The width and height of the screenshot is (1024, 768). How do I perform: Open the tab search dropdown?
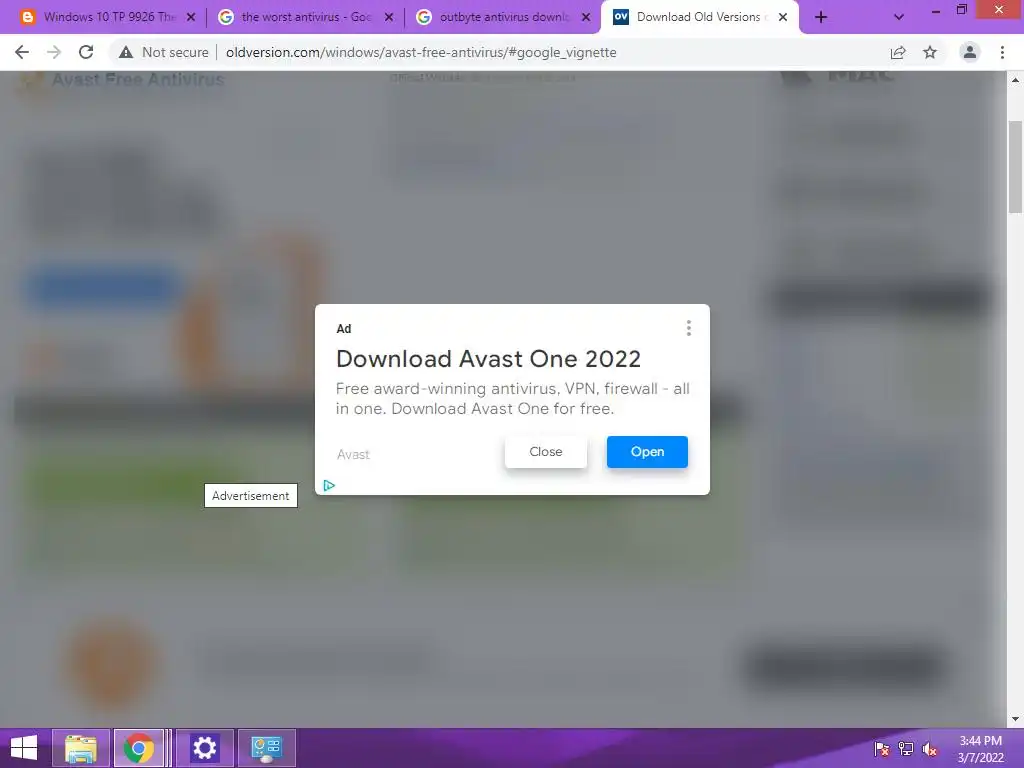click(899, 18)
